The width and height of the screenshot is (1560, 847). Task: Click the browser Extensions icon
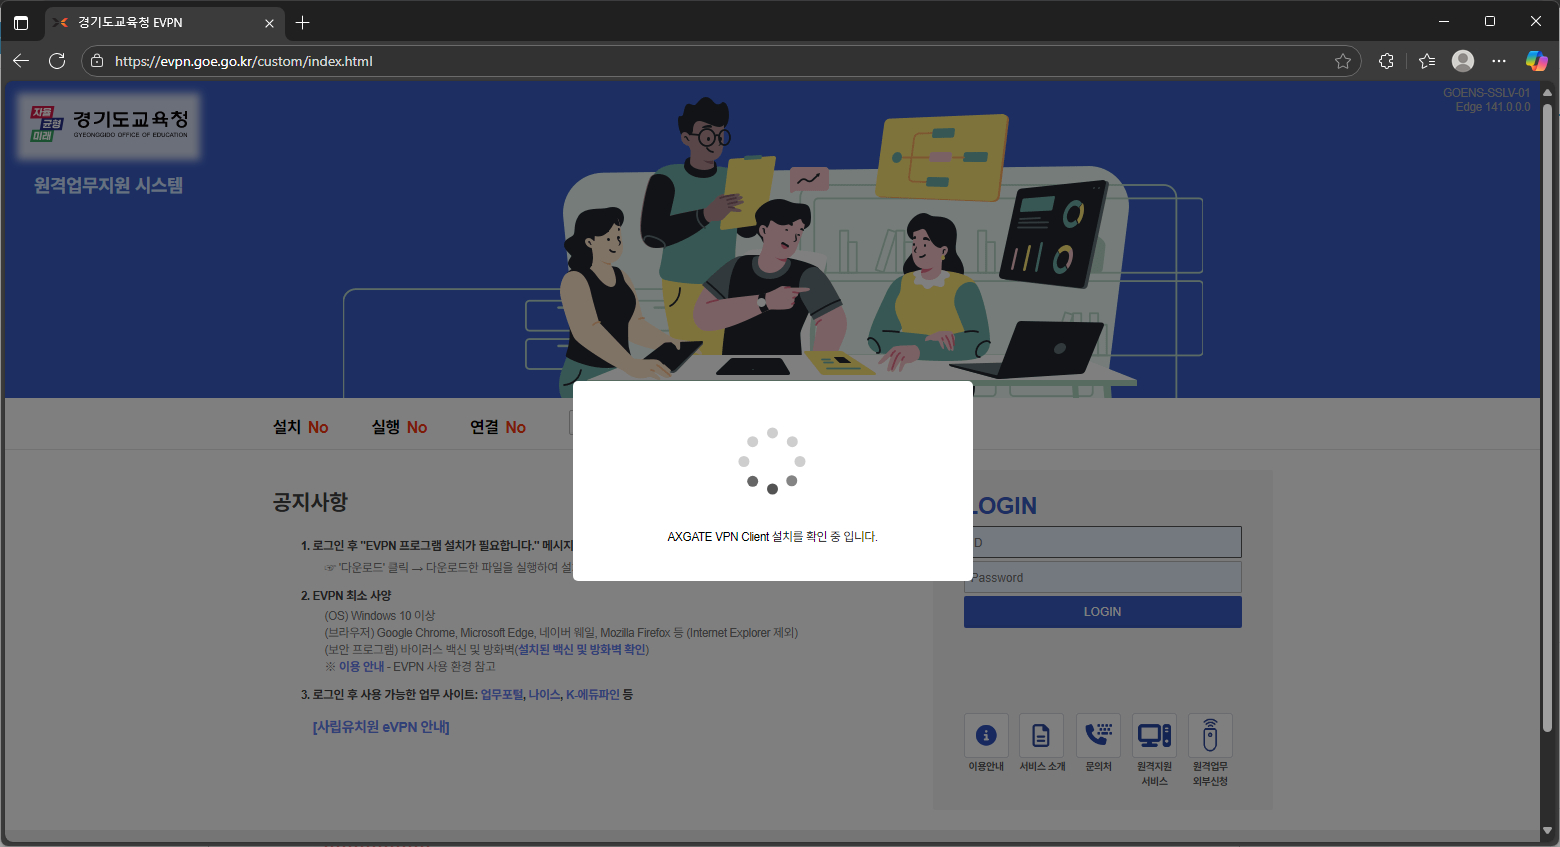pos(1386,61)
